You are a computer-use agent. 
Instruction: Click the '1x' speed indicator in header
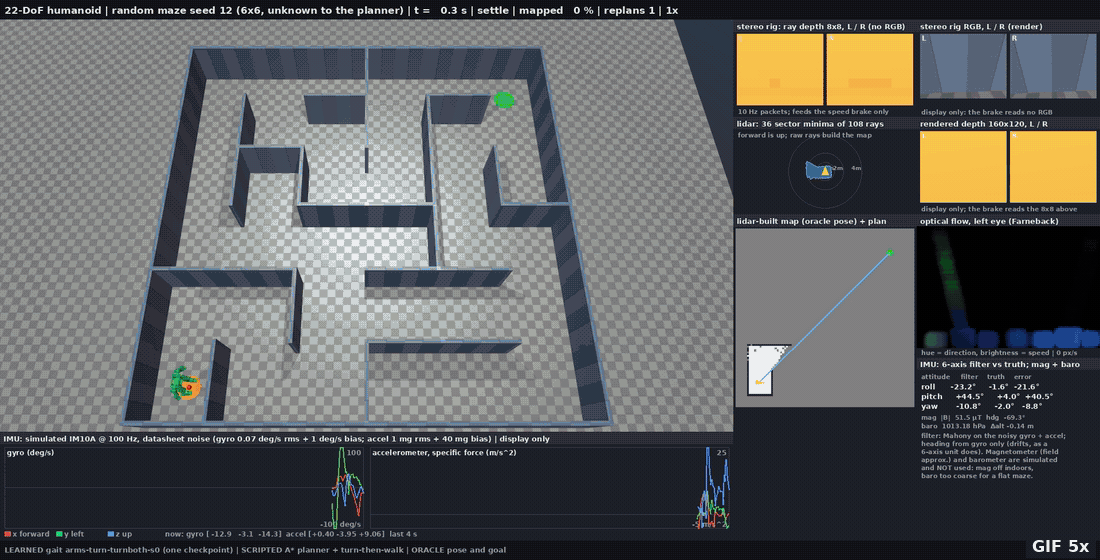[671, 11]
